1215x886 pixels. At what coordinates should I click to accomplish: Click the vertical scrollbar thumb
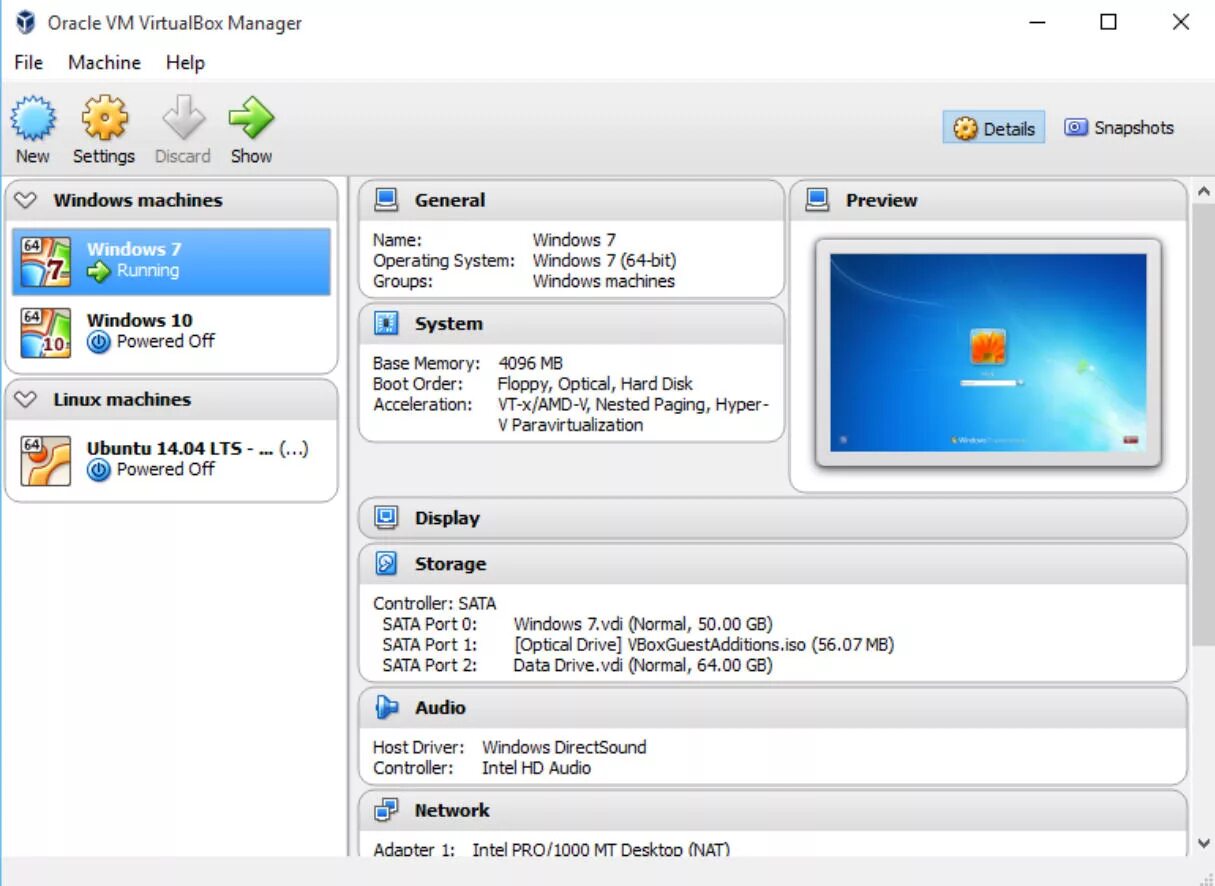[x=1203, y=425]
